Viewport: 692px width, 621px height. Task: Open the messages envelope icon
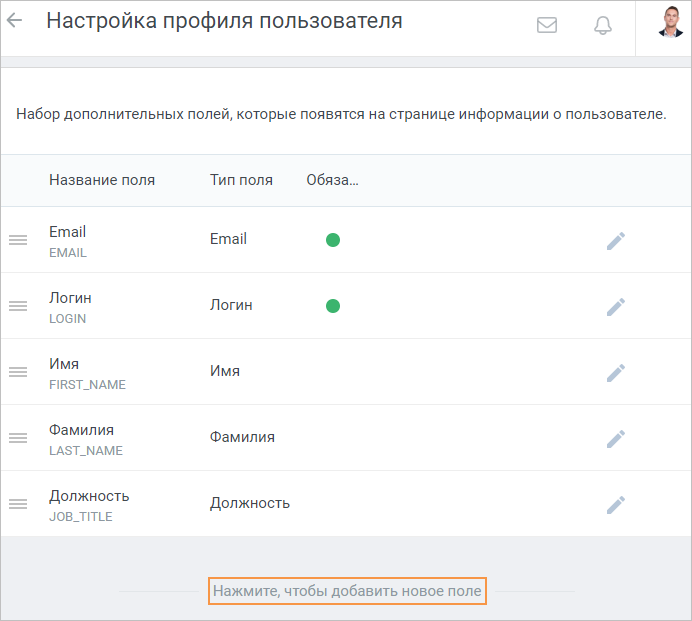click(546, 25)
